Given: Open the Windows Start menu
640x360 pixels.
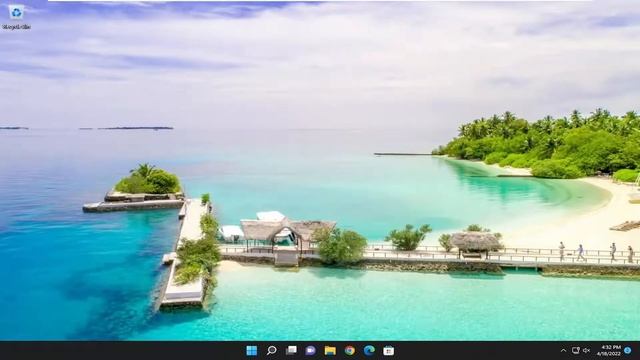Looking at the screenshot, I should coord(252,351).
